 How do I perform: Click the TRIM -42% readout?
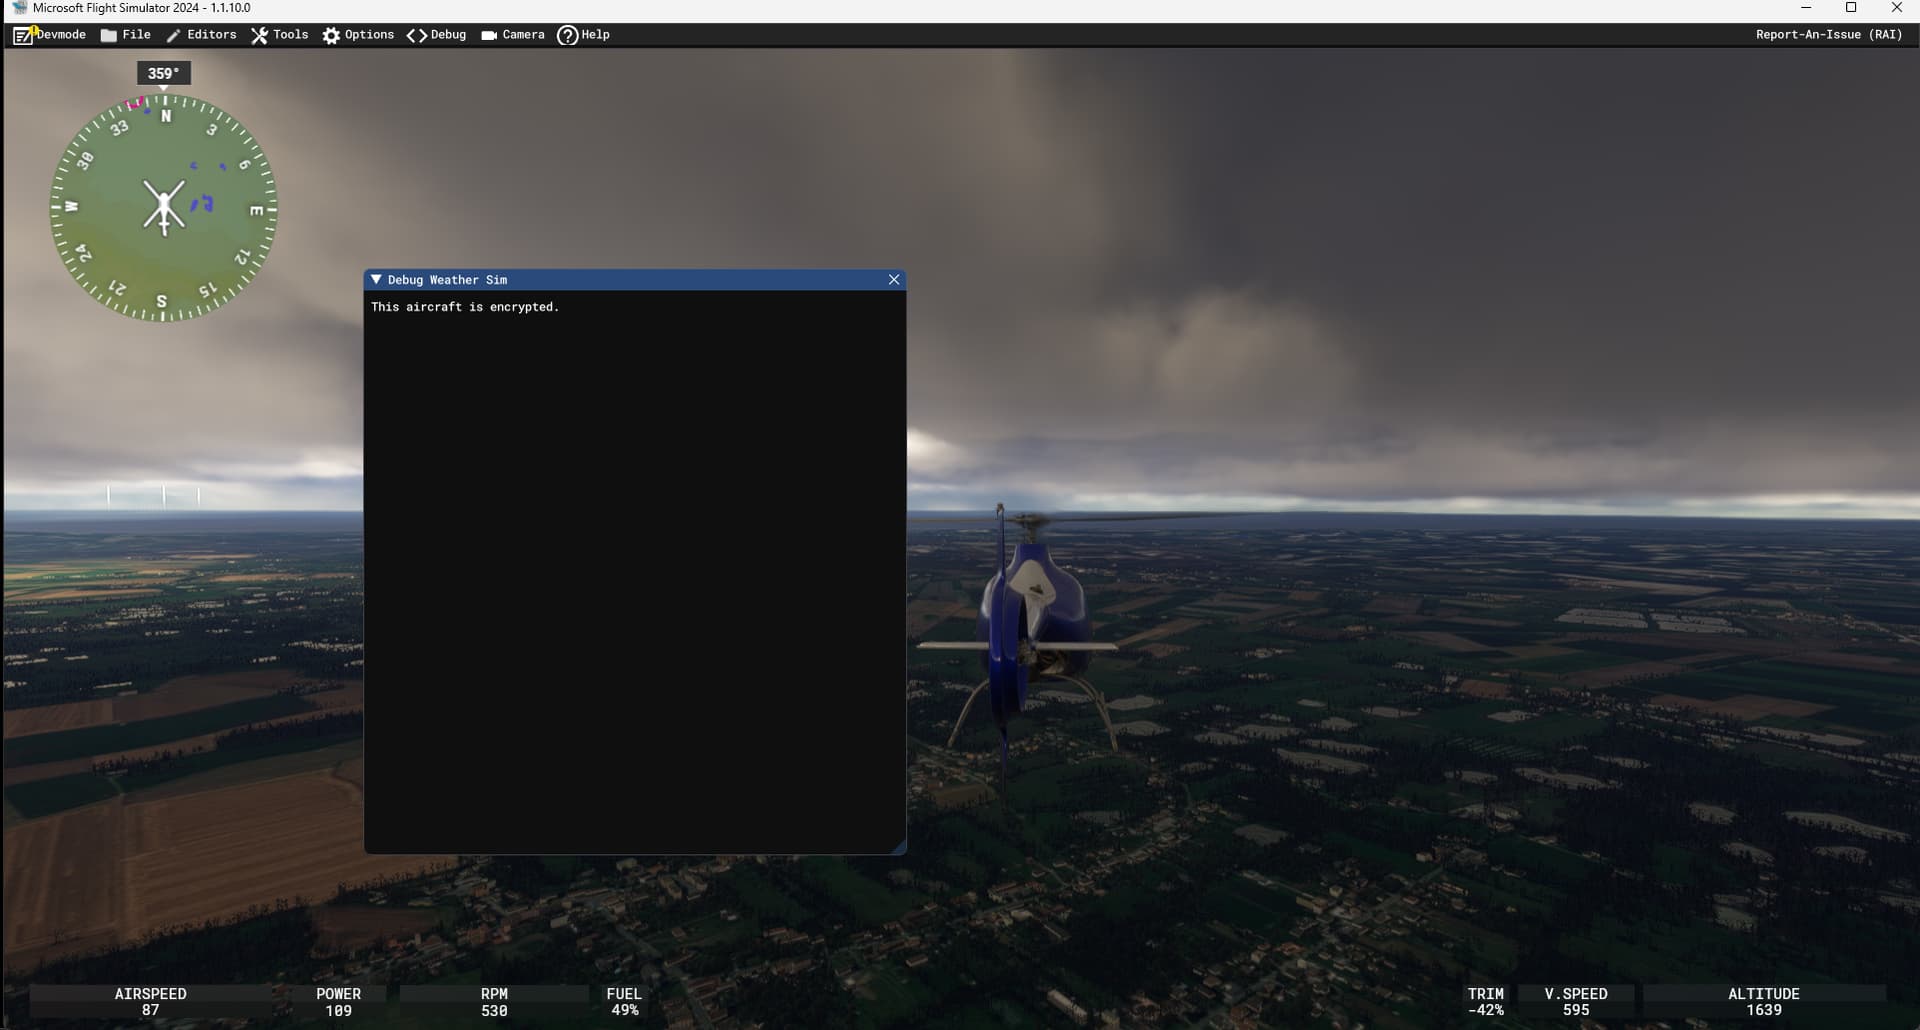pos(1486,1002)
